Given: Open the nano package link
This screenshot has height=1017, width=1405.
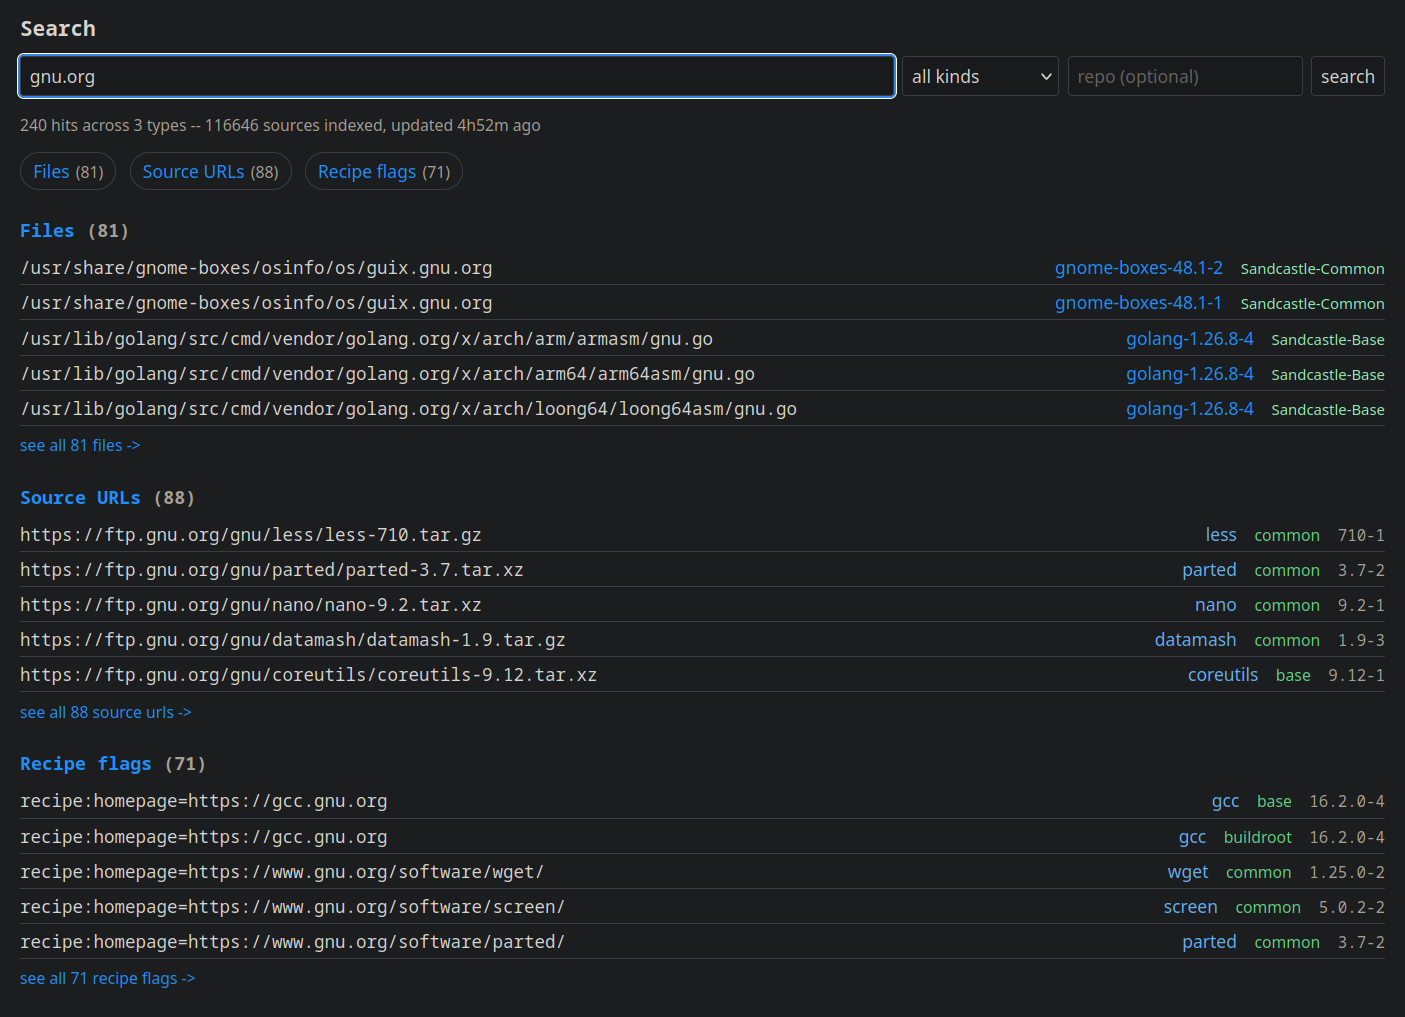Looking at the screenshot, I should [1215, 605].
